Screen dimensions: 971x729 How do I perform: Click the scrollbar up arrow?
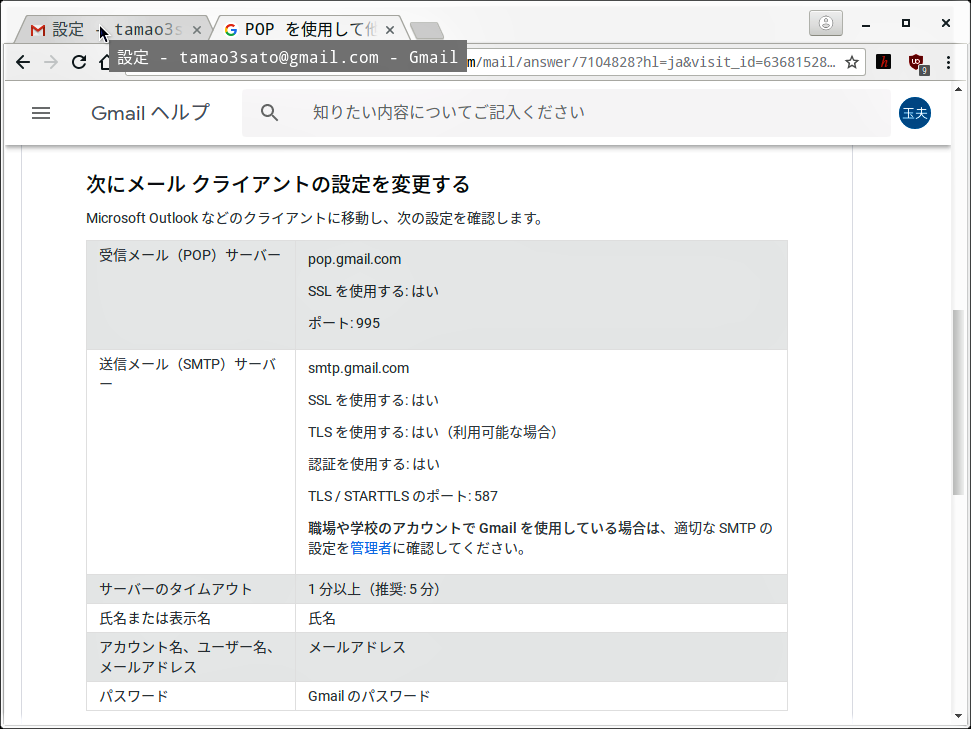959,89
